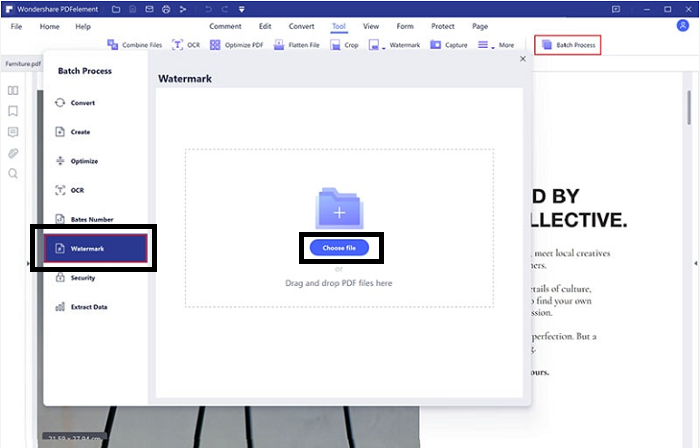This screenshot has width=700, height=448.
Task: Click the add-folder icon in drop zone
Action: pos(339,208)
